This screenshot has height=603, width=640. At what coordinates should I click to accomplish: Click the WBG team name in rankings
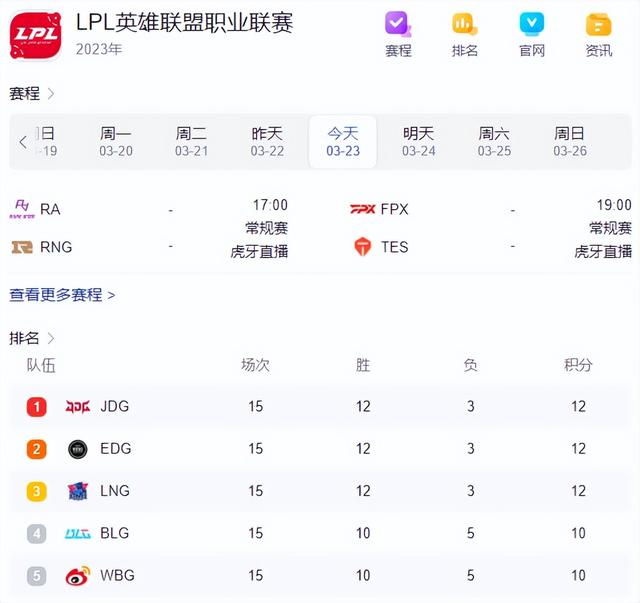point(117,575)
